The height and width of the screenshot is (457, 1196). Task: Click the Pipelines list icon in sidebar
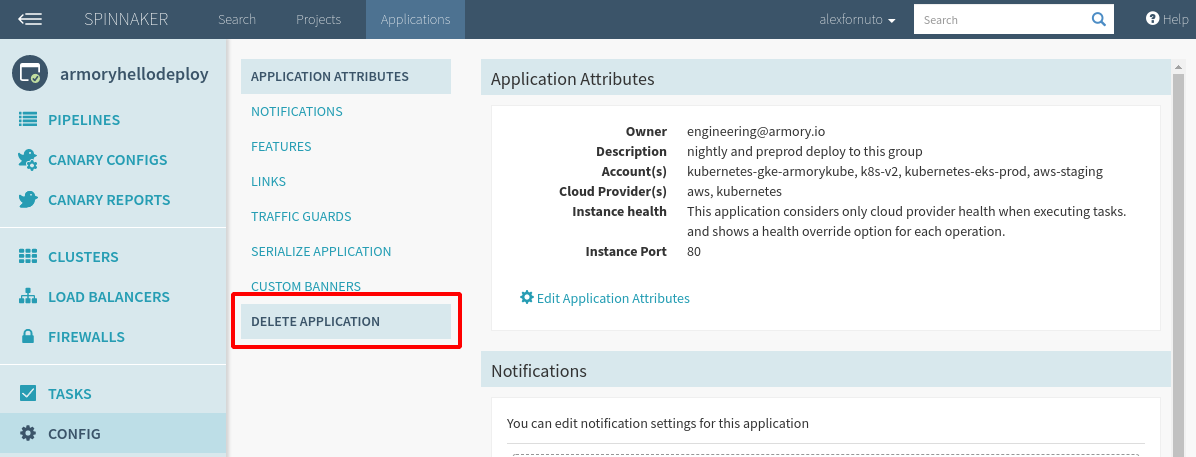(x=28, y=120)
